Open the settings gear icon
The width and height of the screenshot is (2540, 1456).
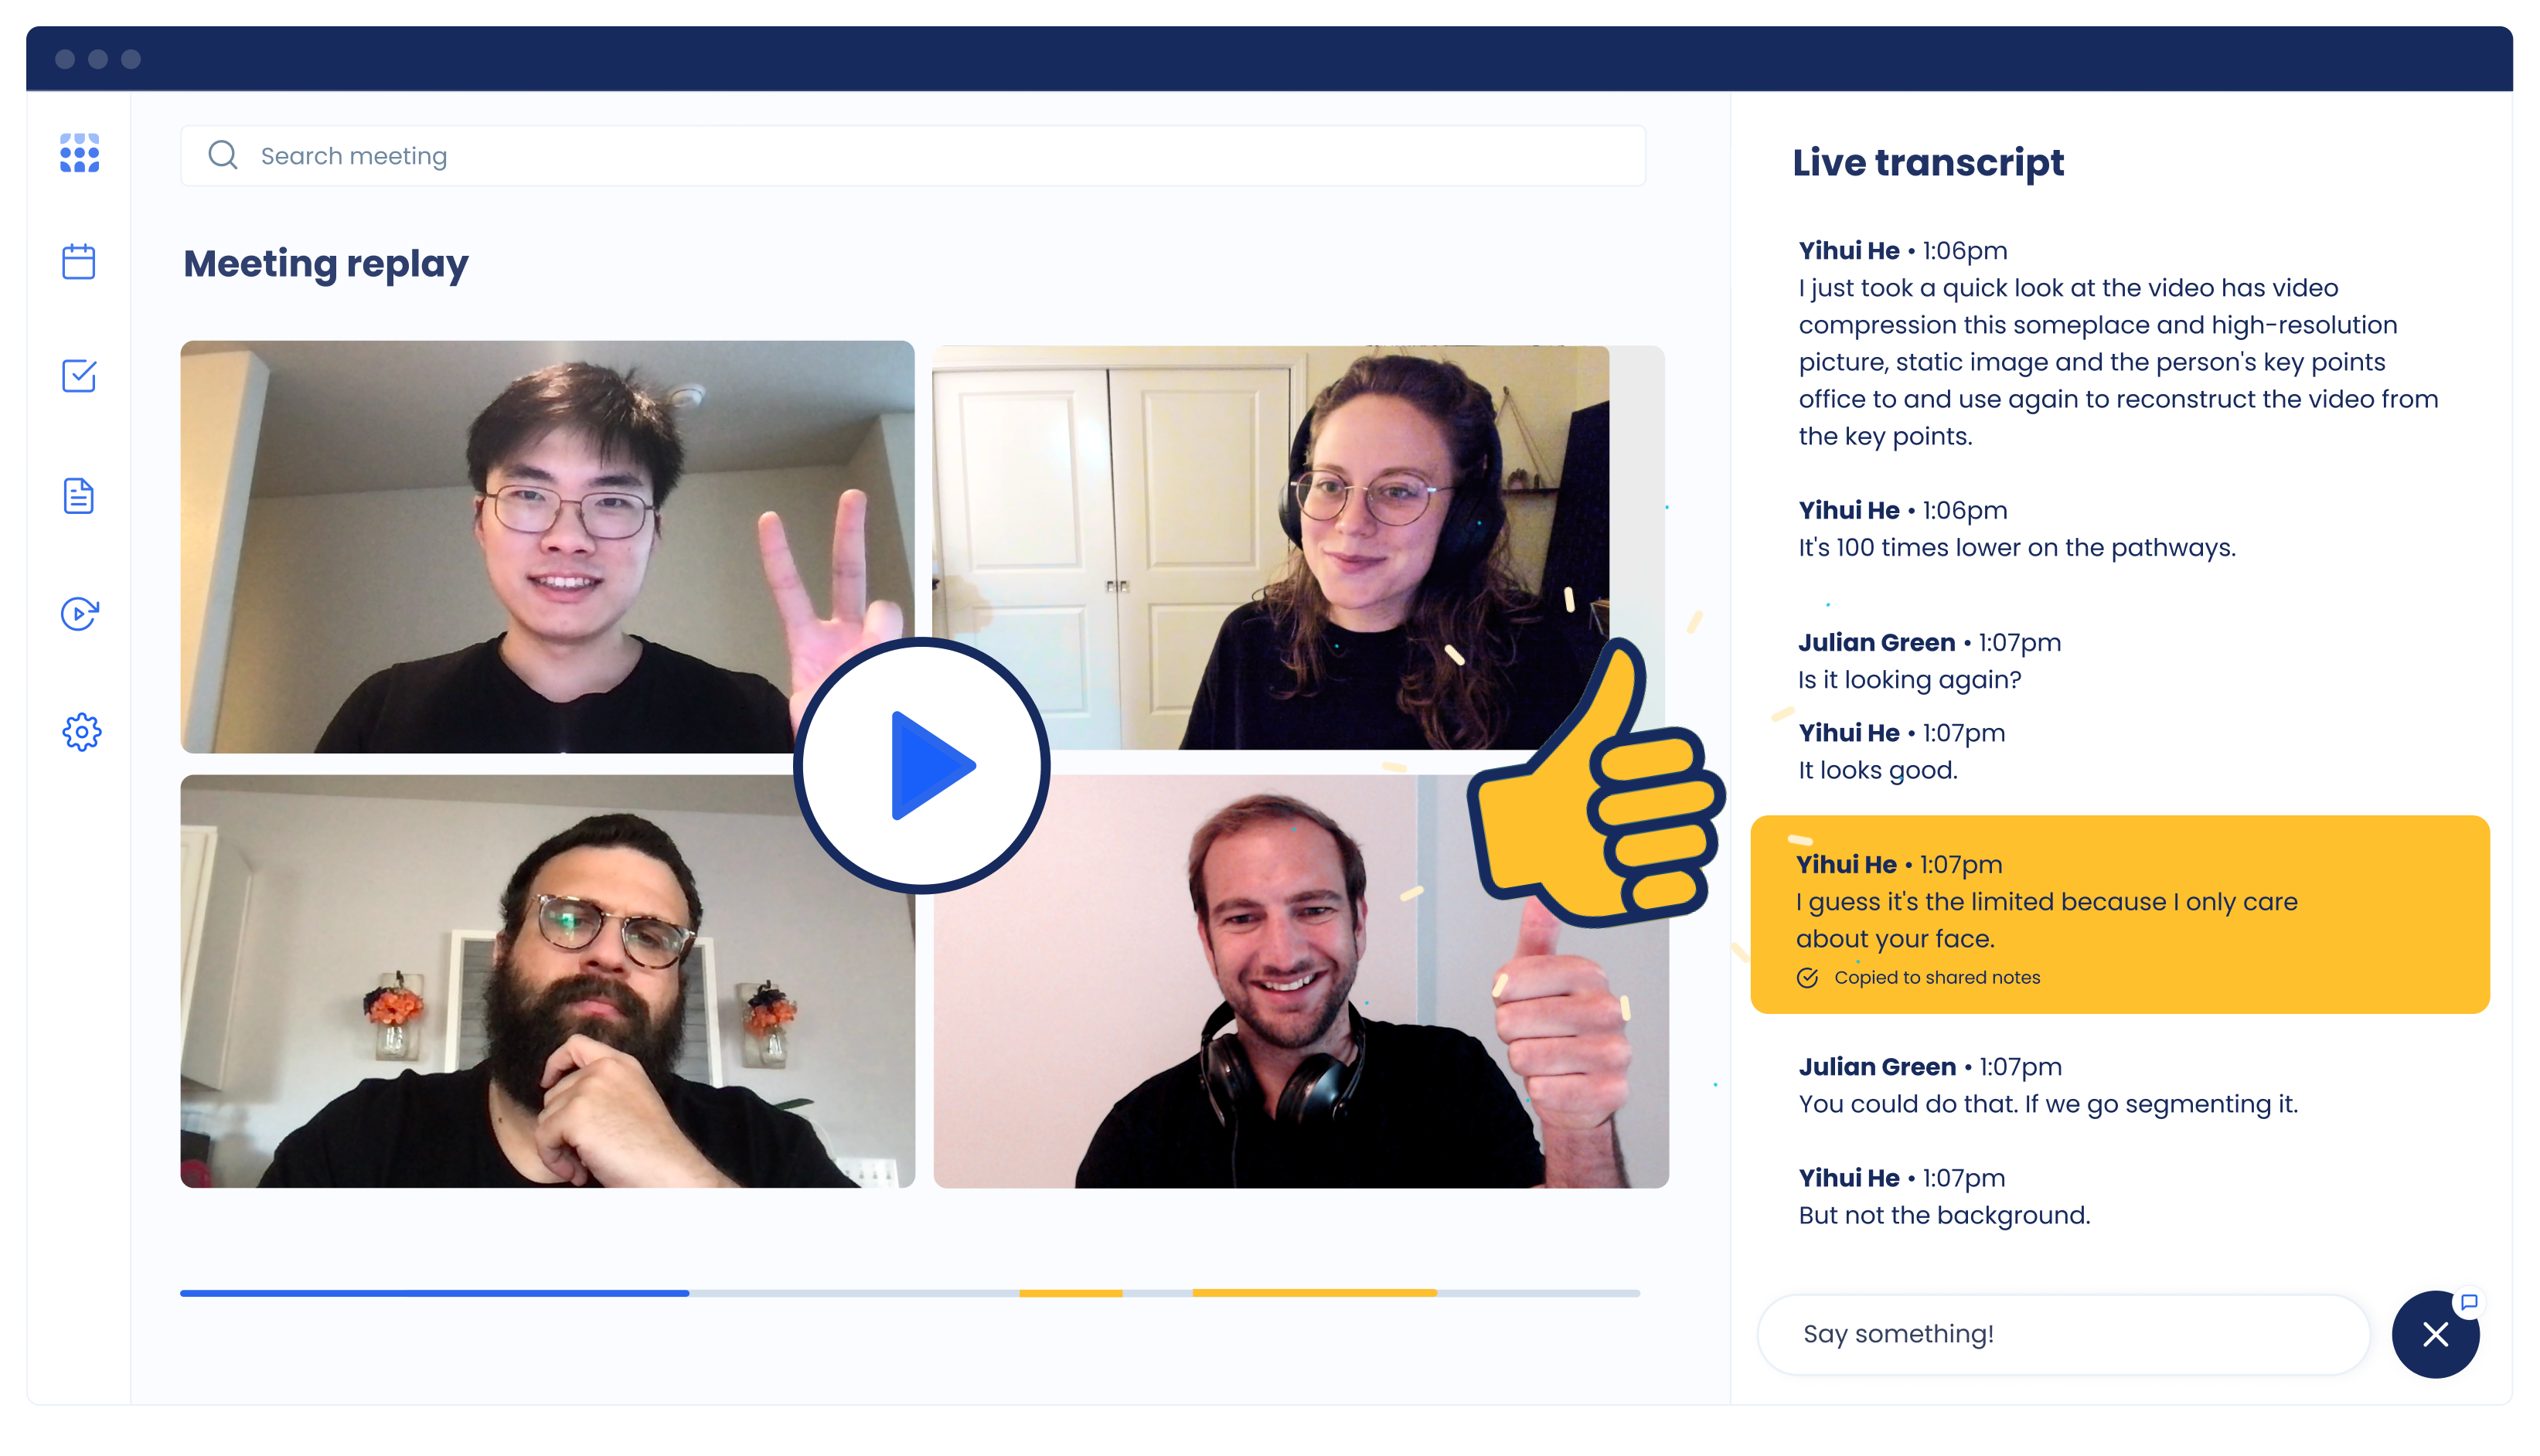pos(81,732)
